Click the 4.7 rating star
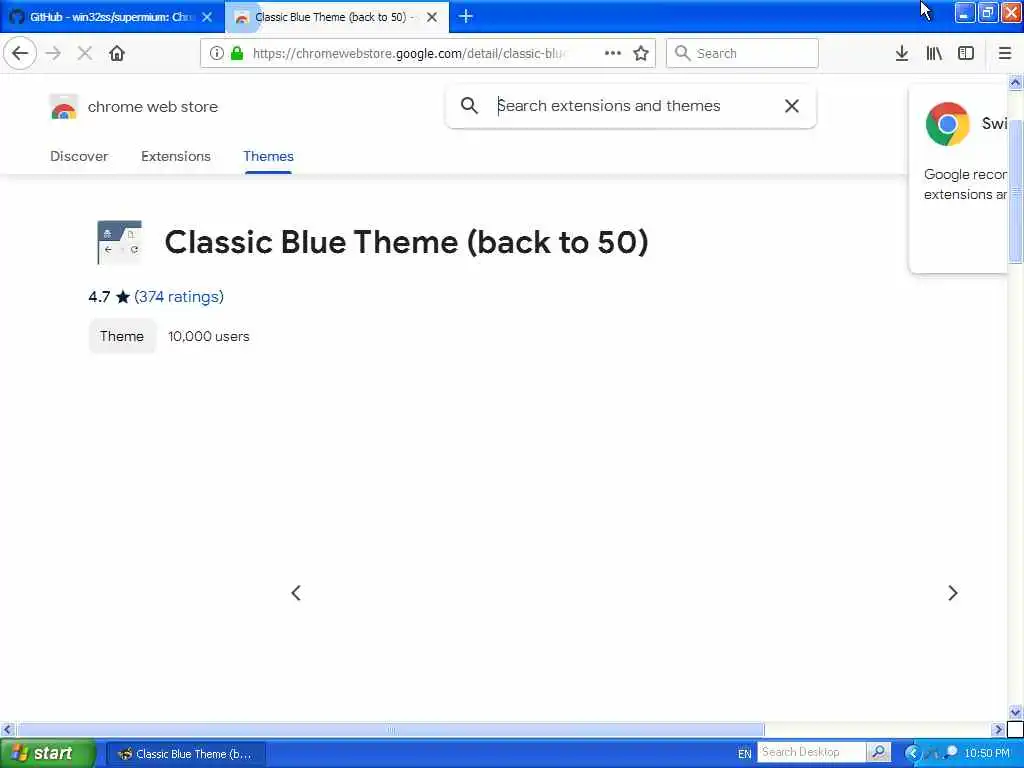1024x768 pixels. tap(123, 297)
